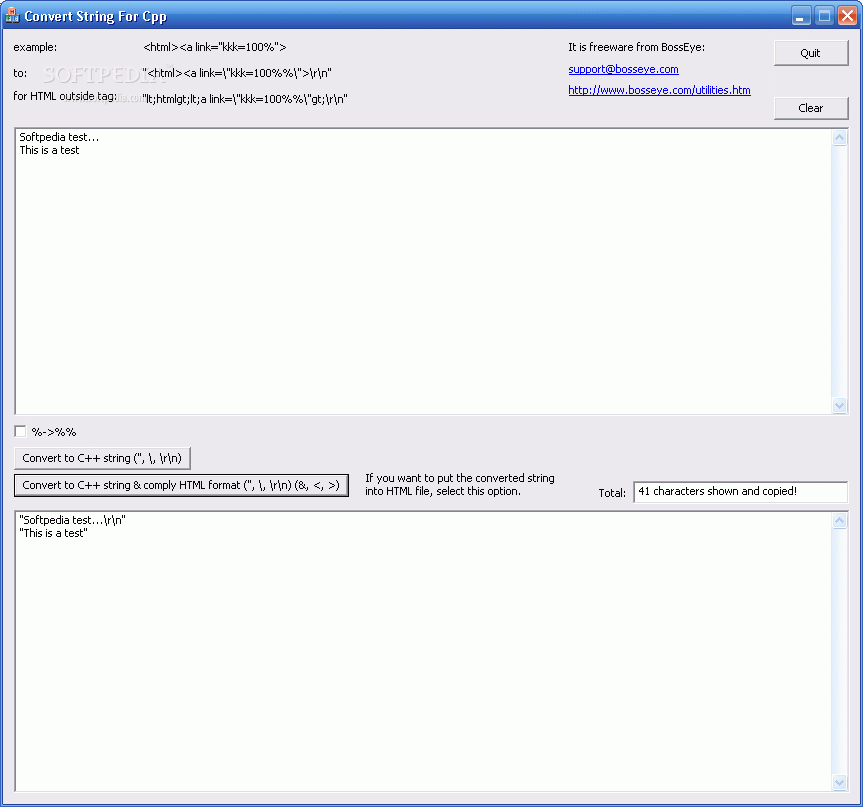
Task: Minimize the Convert String For Cpp window
Action: click(x=801, y=16)
